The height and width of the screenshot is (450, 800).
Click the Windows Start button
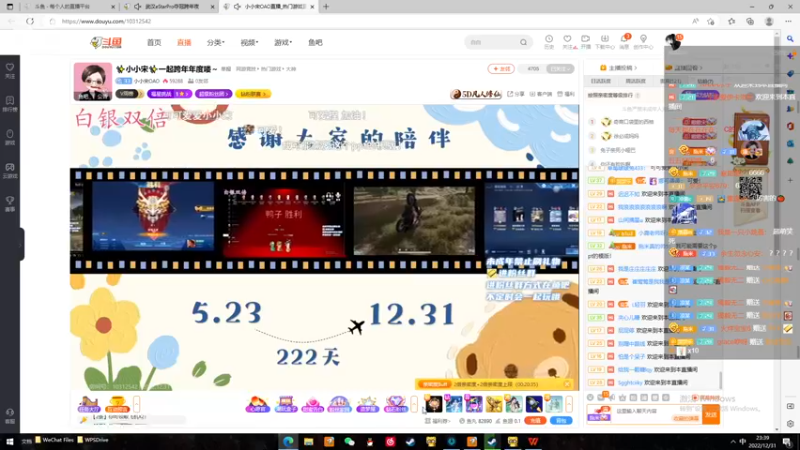point(9,441)
